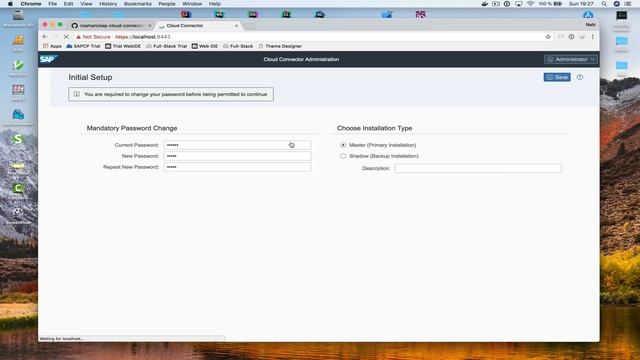Image resolution: width=640 pixels, height=360 pixels.
Task: Click the AirPlay display icon
Action: pos(518,4)
